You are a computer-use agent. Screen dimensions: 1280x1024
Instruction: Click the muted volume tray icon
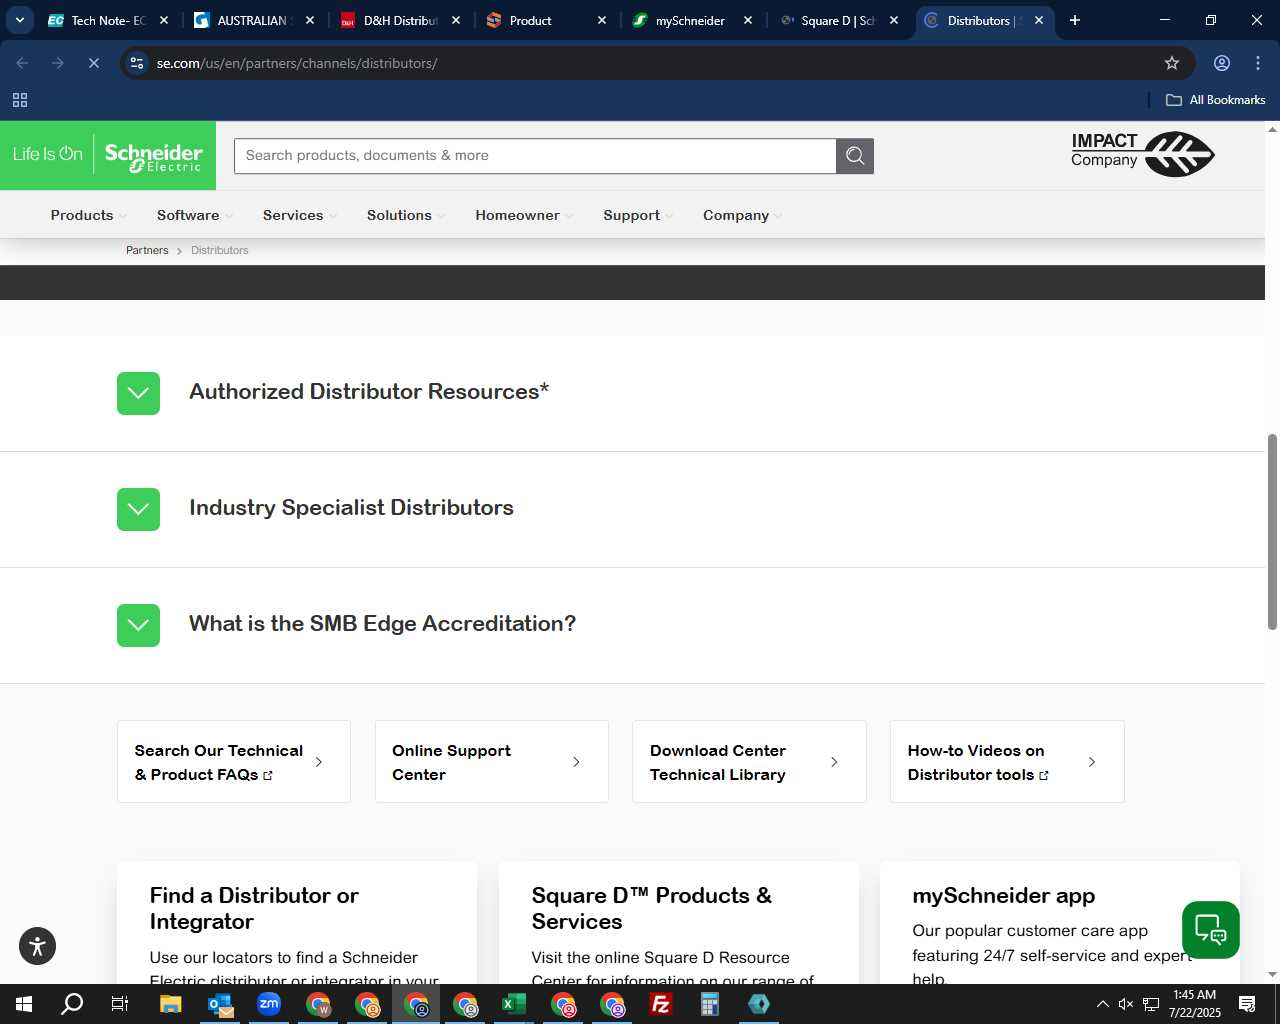(x=1126, y=1004)
